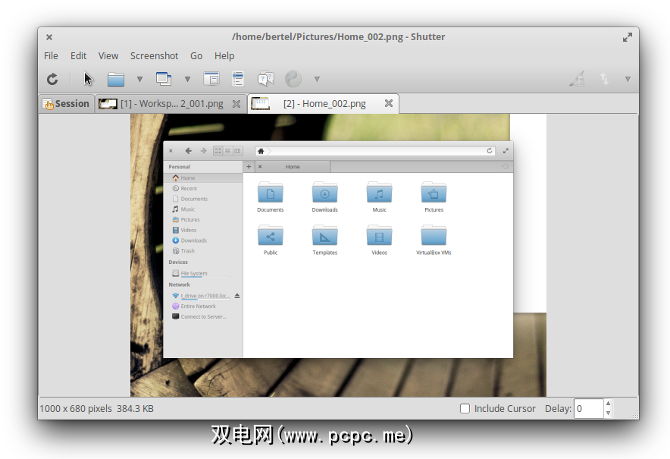Image resolution: width=670 pixels, height=459 pixels.
Task: Open the window capture dropdown arrow
Action: (187, 79)
